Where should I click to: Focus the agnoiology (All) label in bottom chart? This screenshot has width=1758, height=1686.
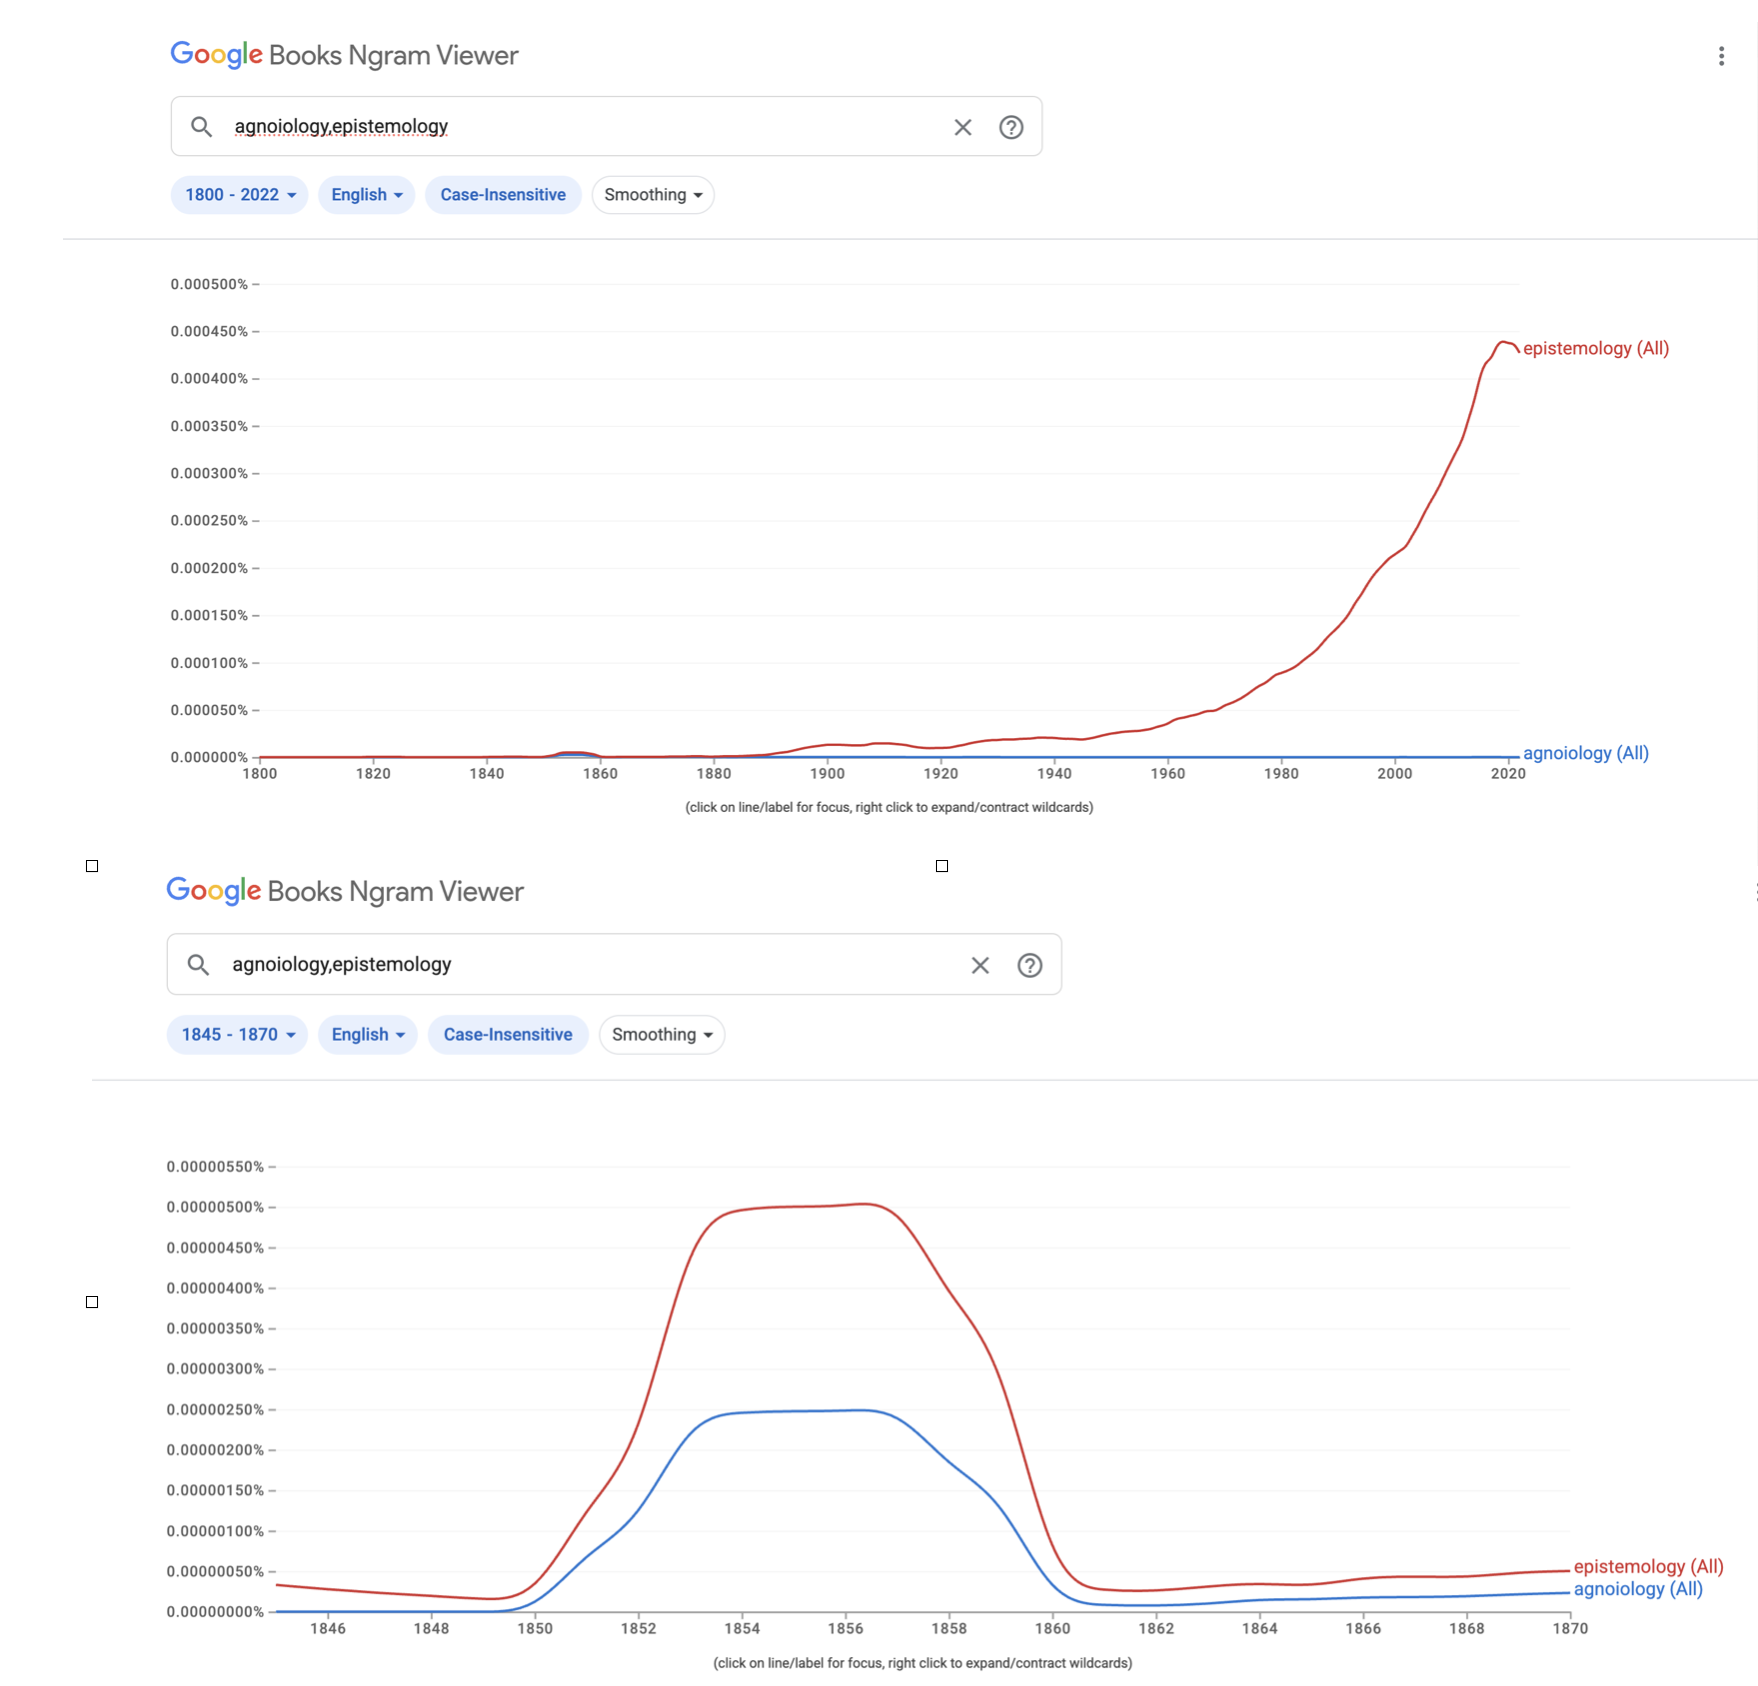(x=1637, y=1589)
